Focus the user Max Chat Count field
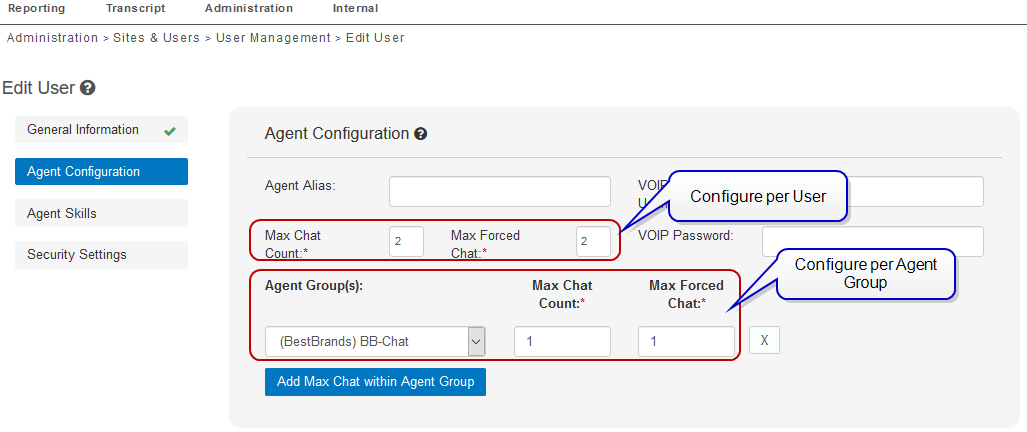 pyautogui.click(x=406, y=241)
